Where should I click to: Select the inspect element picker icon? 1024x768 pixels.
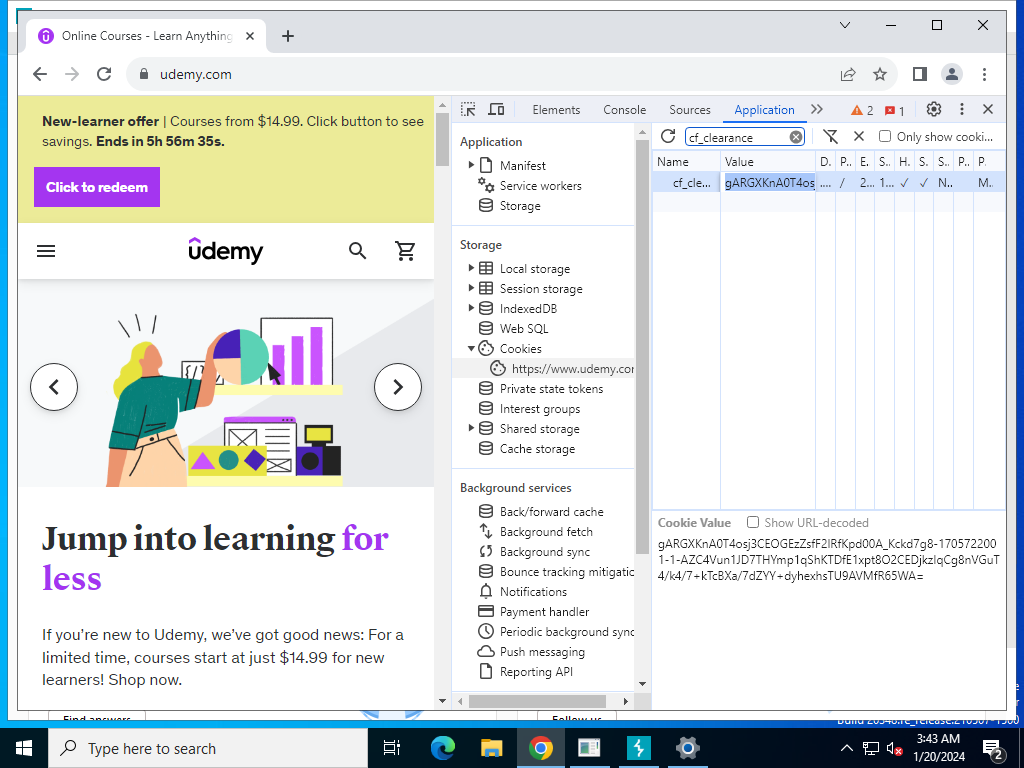tap(468, 109)
